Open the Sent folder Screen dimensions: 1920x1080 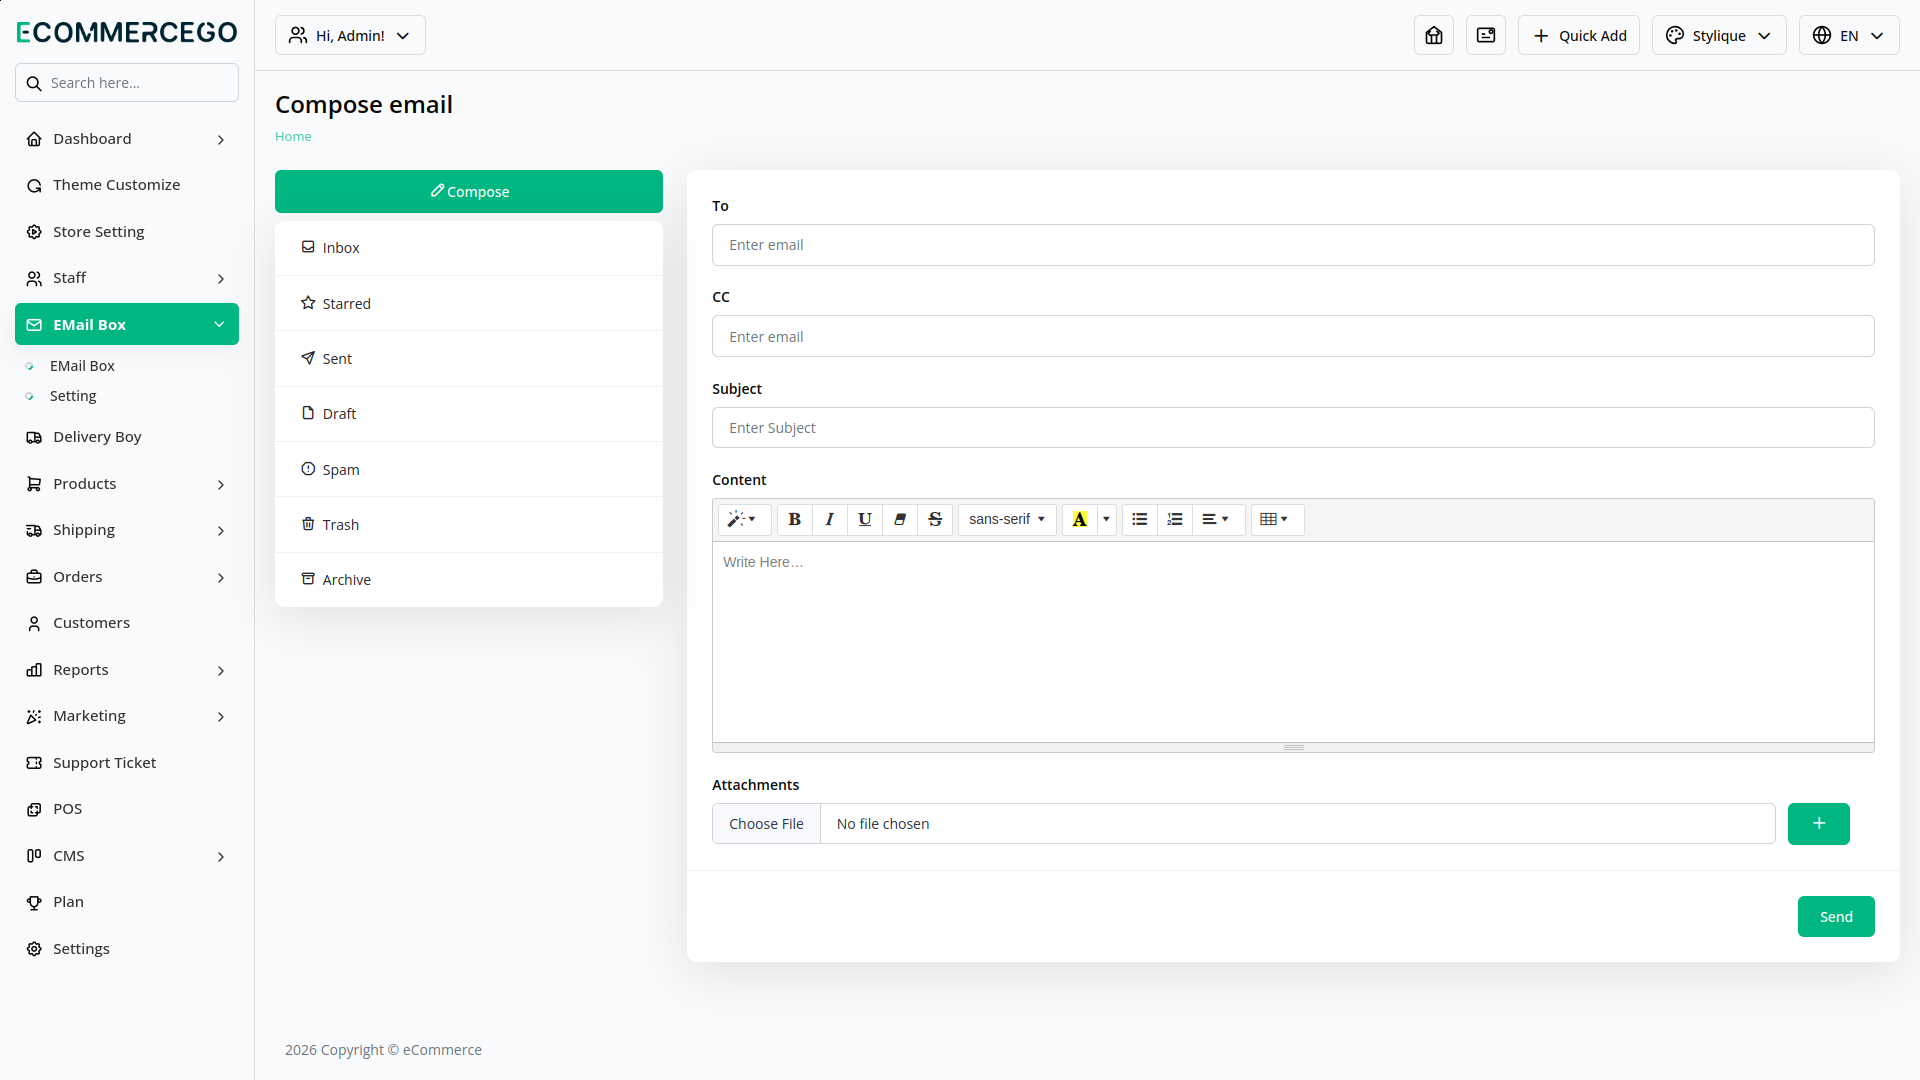click(x=469, y=358)
